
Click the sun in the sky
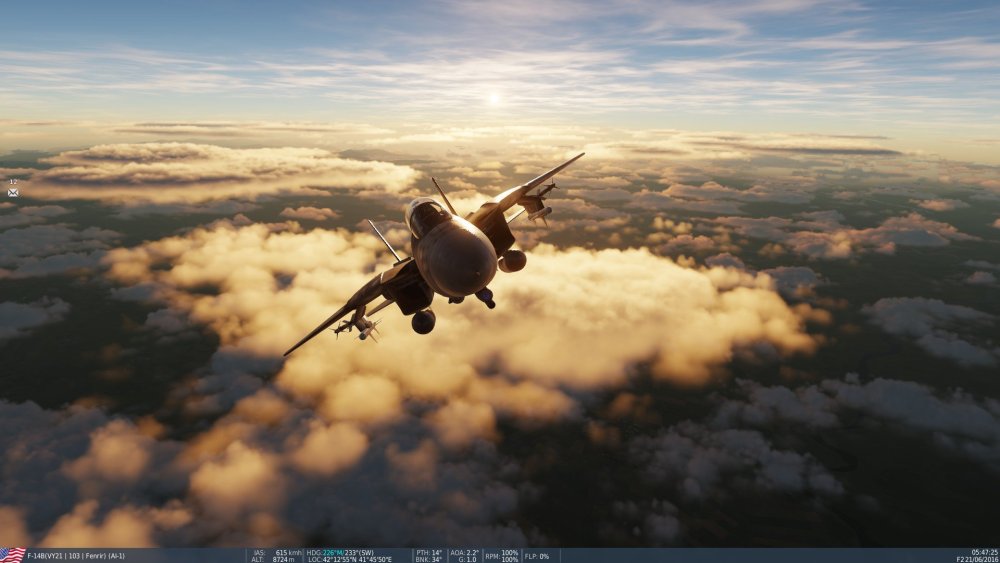[491, 98]
